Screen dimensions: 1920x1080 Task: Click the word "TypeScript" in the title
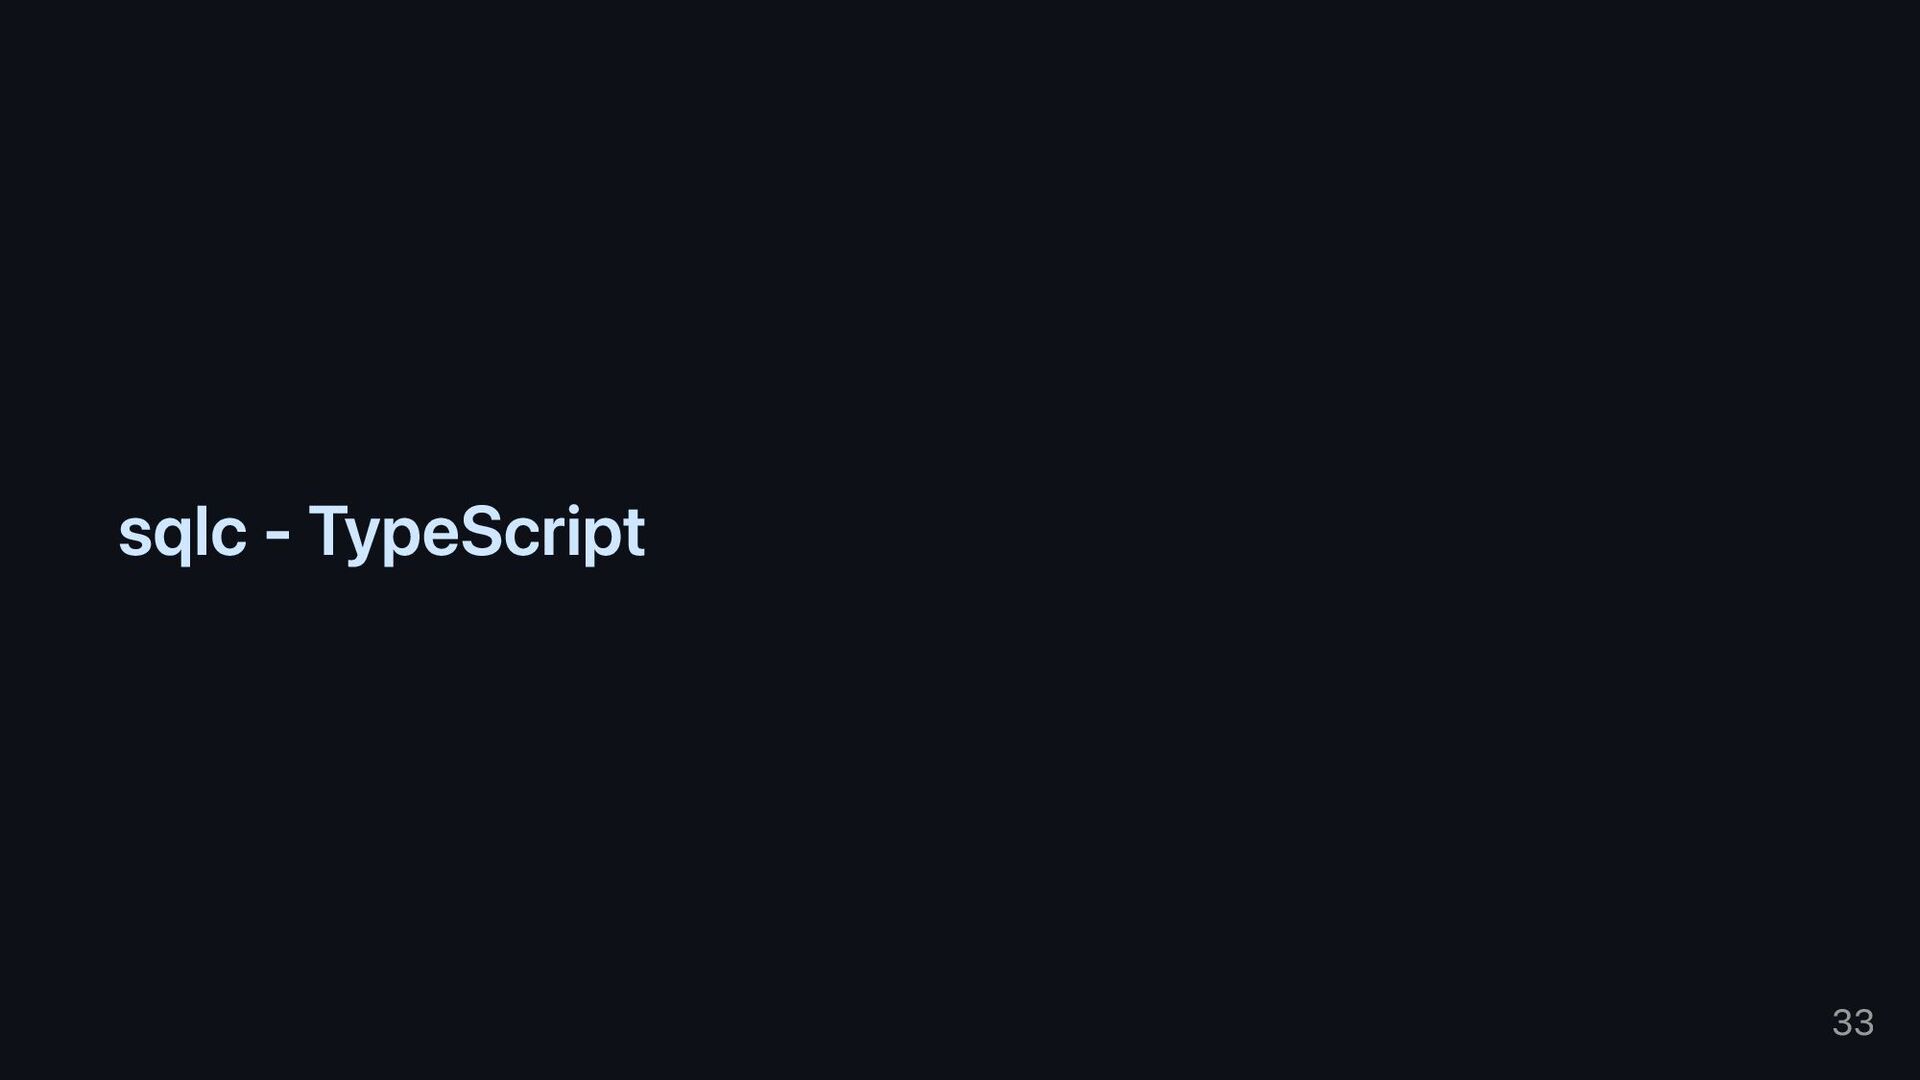tap(477, 534)
